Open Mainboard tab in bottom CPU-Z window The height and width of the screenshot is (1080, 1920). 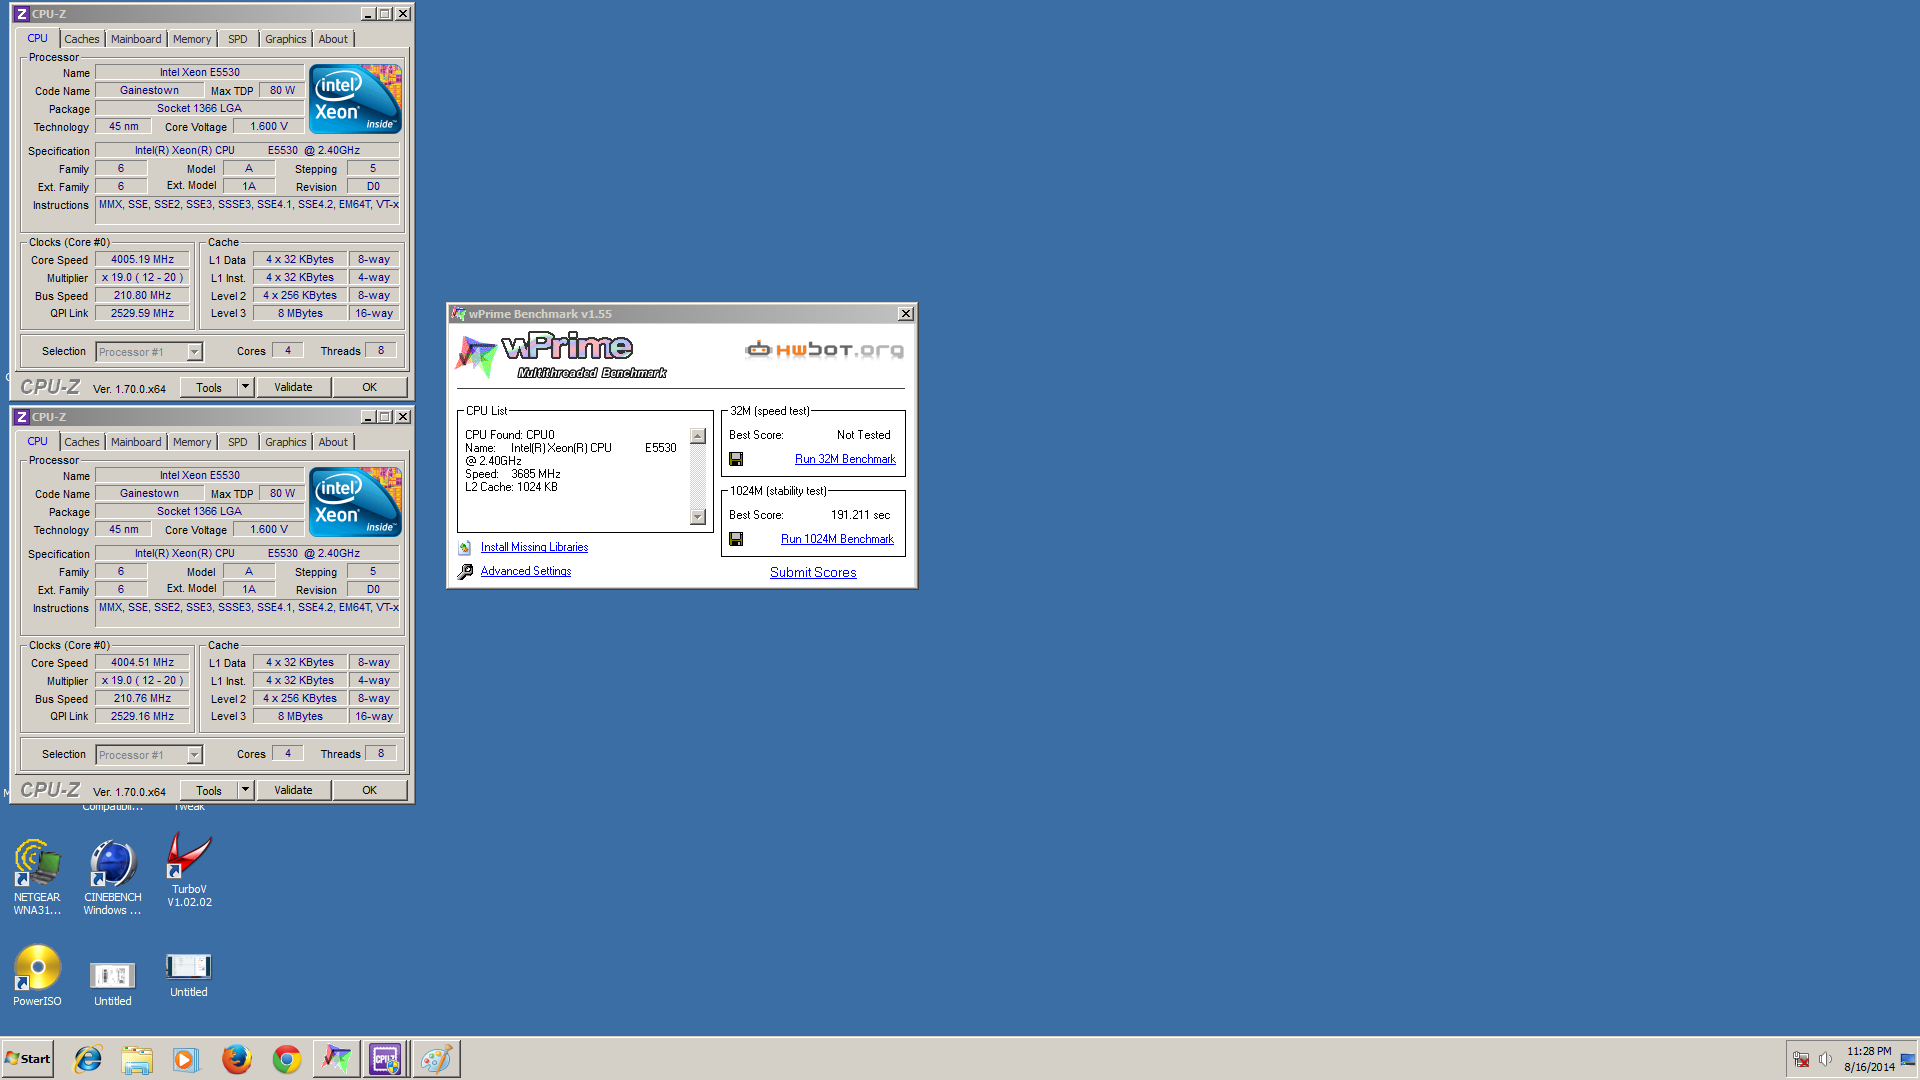(136, 442)
